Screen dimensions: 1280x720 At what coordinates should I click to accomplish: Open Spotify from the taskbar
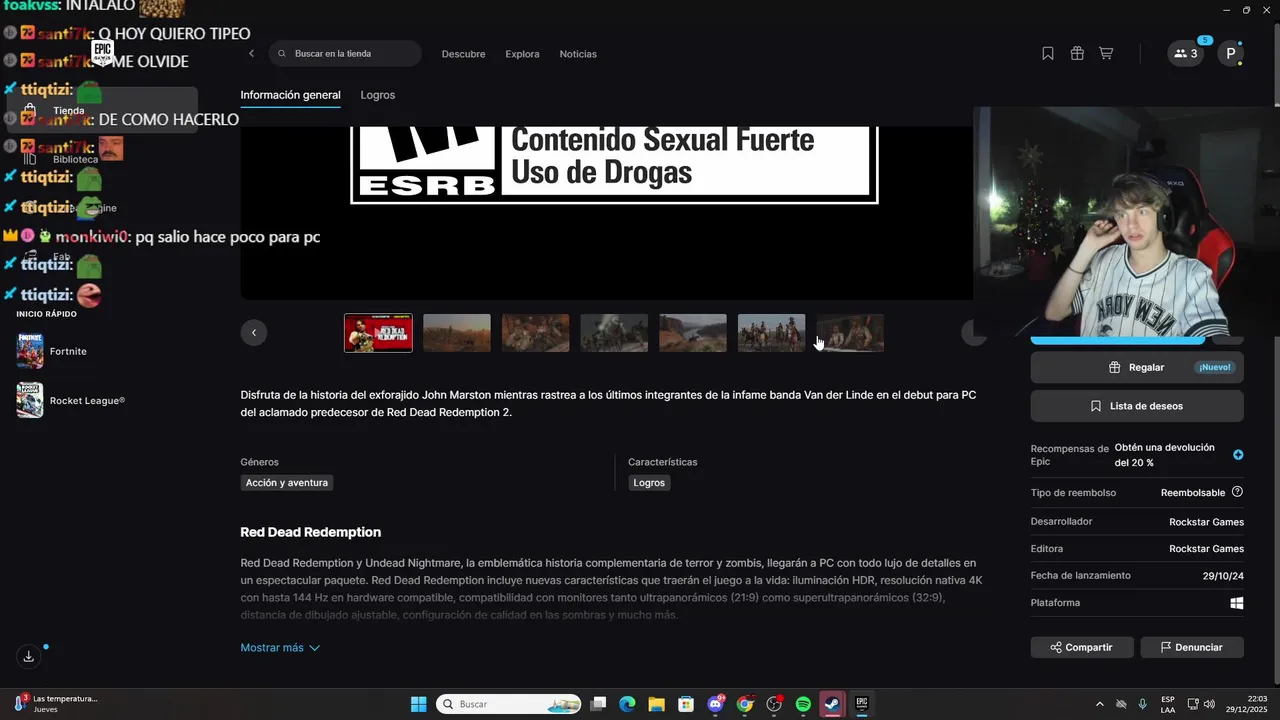click(x=803, y=704)
